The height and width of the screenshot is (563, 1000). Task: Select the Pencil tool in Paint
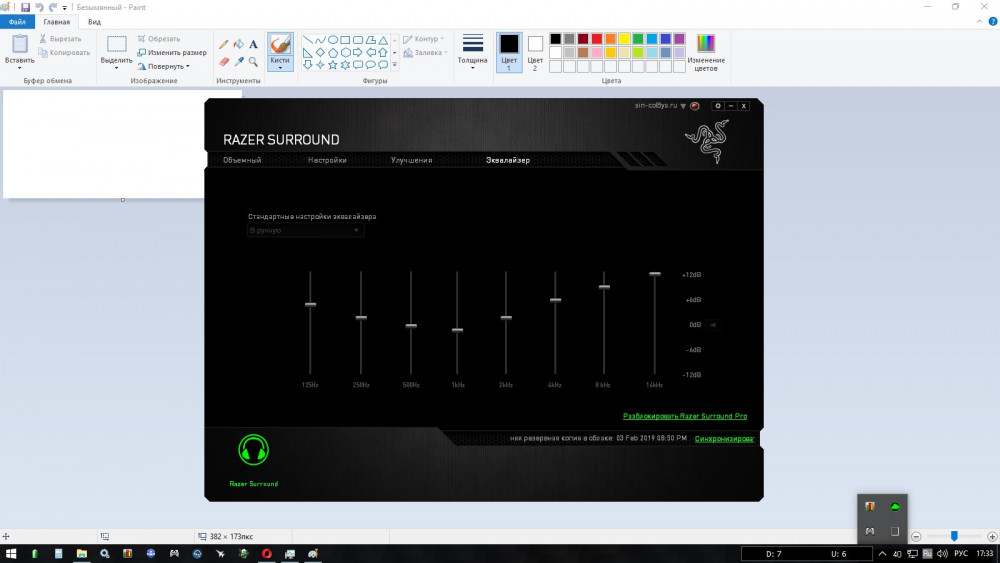(224, 44)
